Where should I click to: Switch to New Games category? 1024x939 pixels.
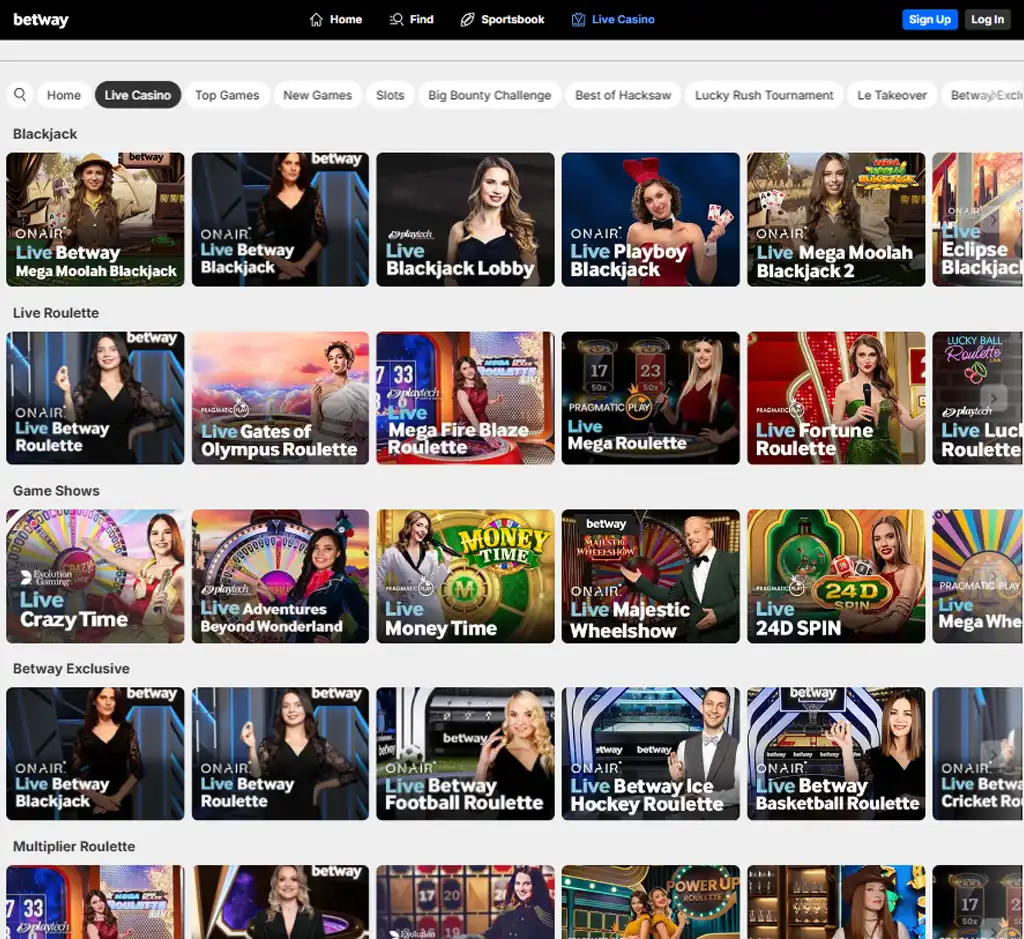pos(317,95)
